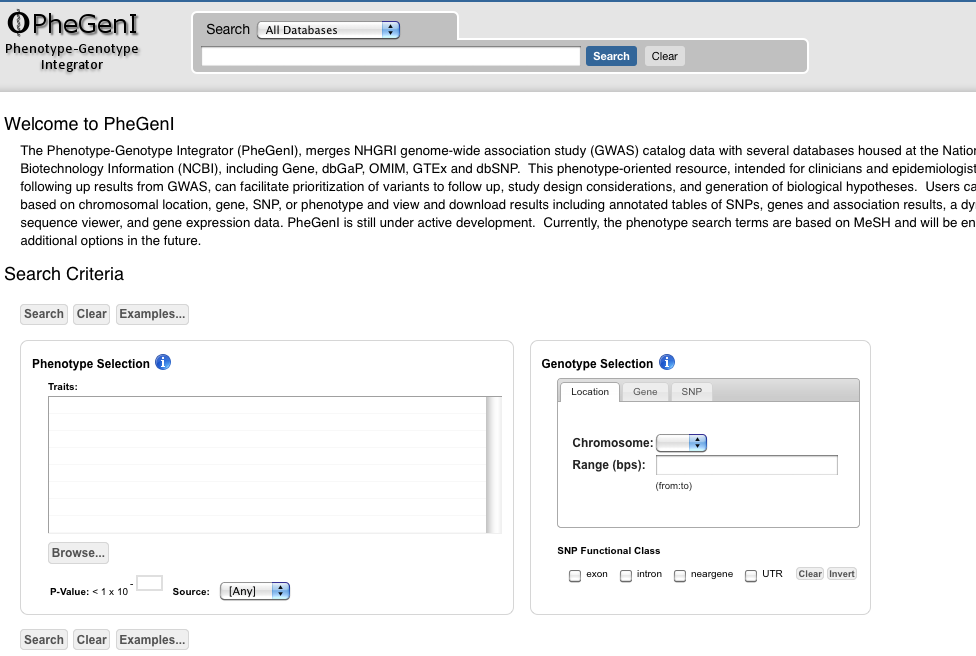Click the PheGenI logo
976x656 pixels.
coord(72,24)
